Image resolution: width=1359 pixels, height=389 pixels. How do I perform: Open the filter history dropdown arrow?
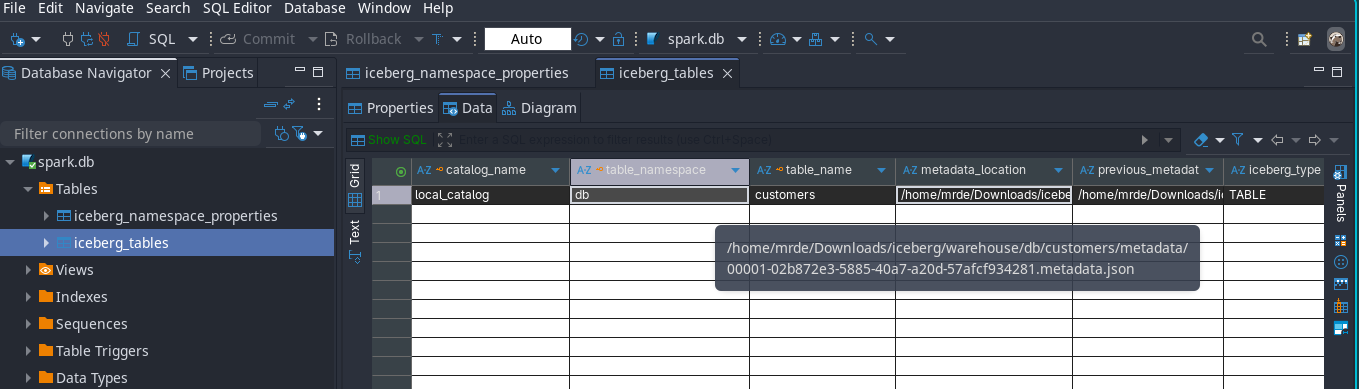(x=1169, y=140)
